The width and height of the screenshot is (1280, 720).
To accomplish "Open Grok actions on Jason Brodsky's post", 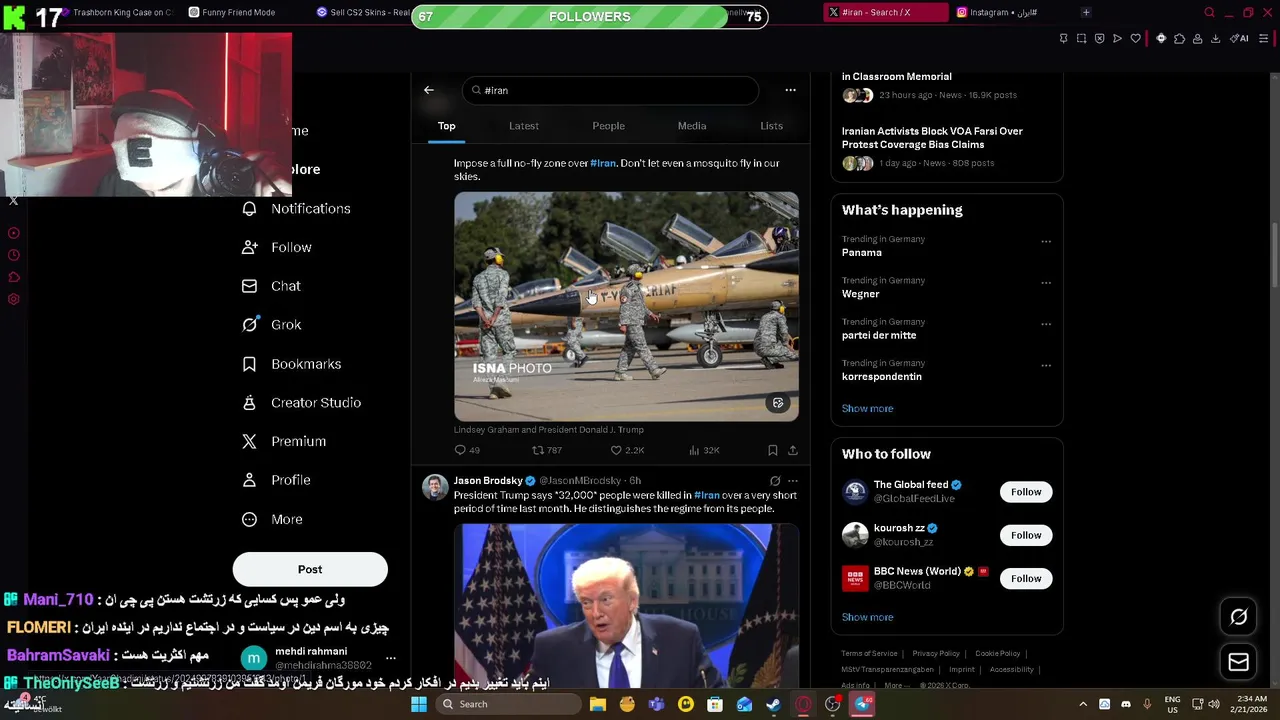I will 774,481.
